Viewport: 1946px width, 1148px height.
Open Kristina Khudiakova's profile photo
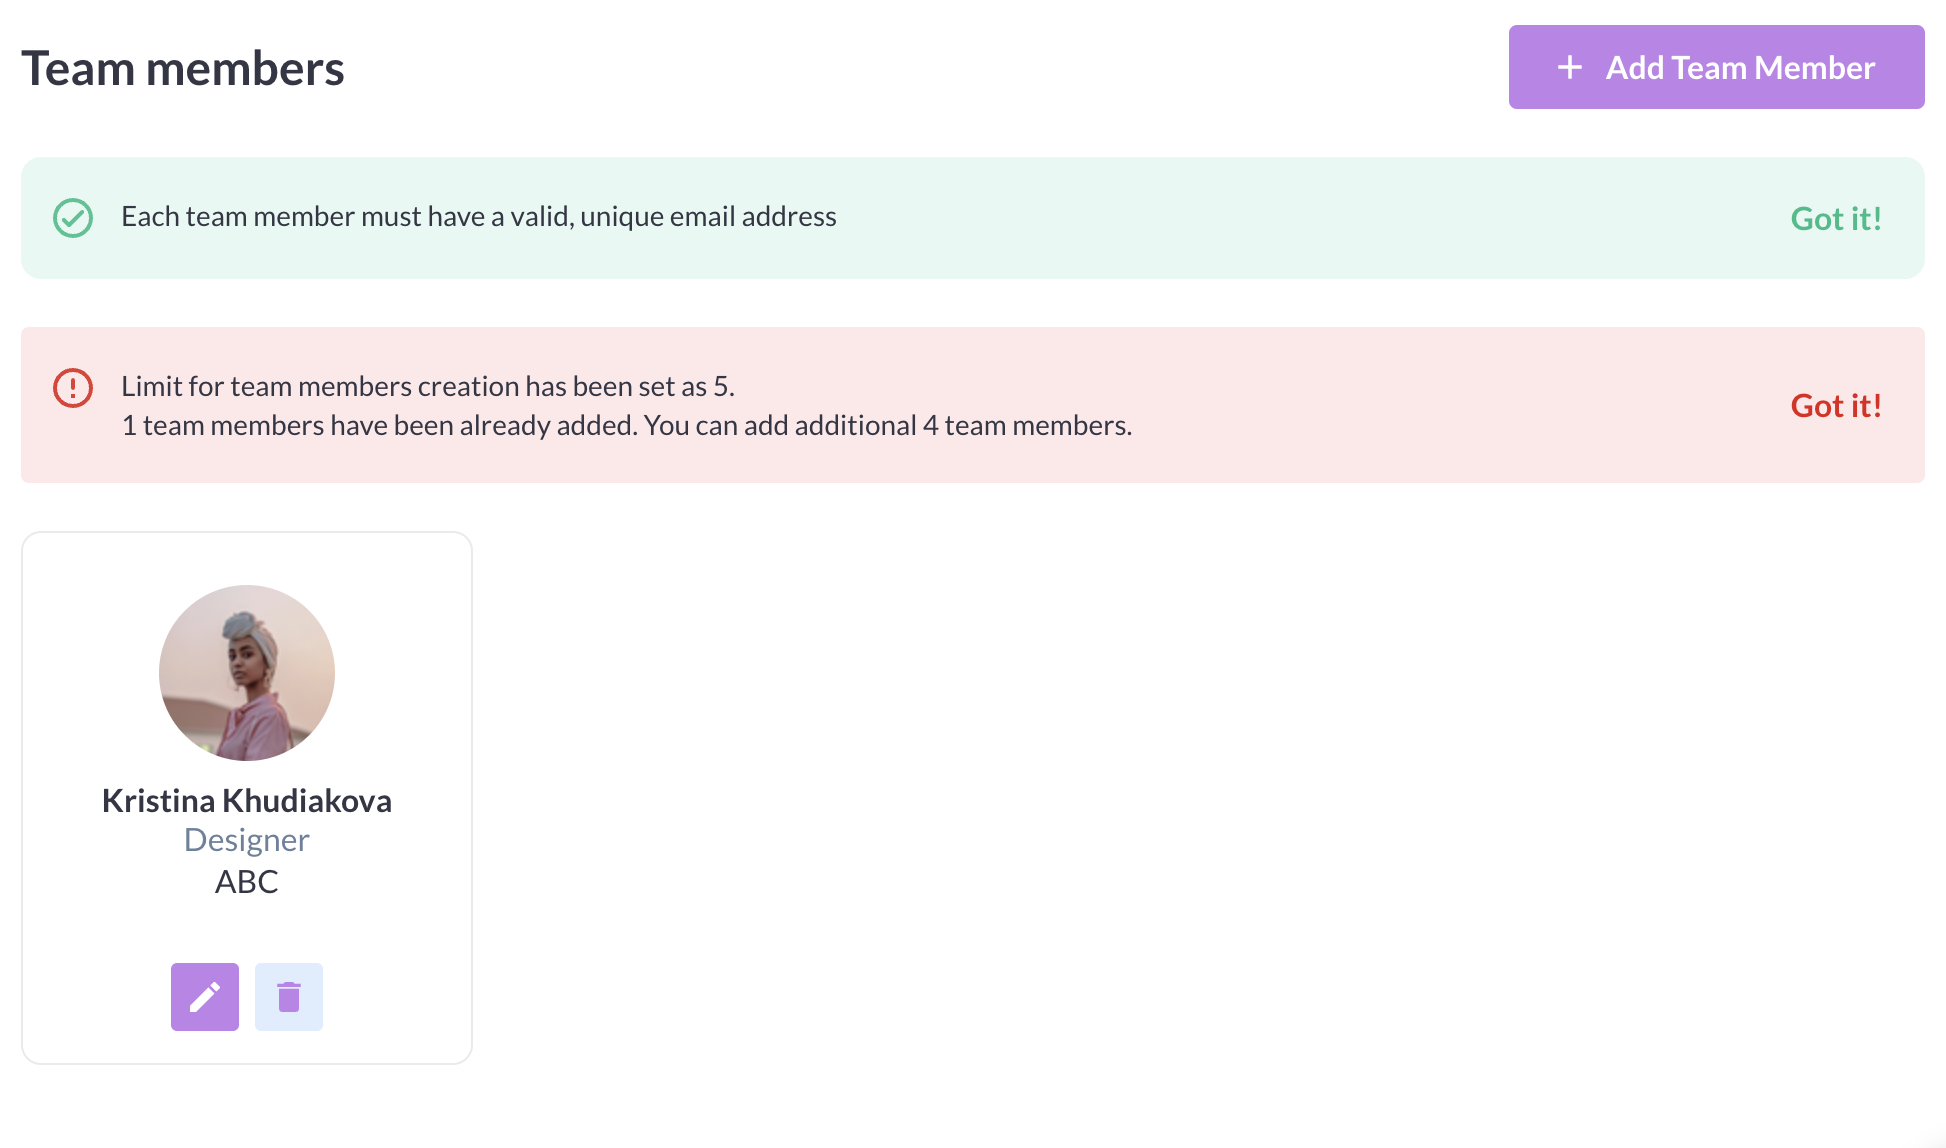pyautogui.click(x=247, y=673)
